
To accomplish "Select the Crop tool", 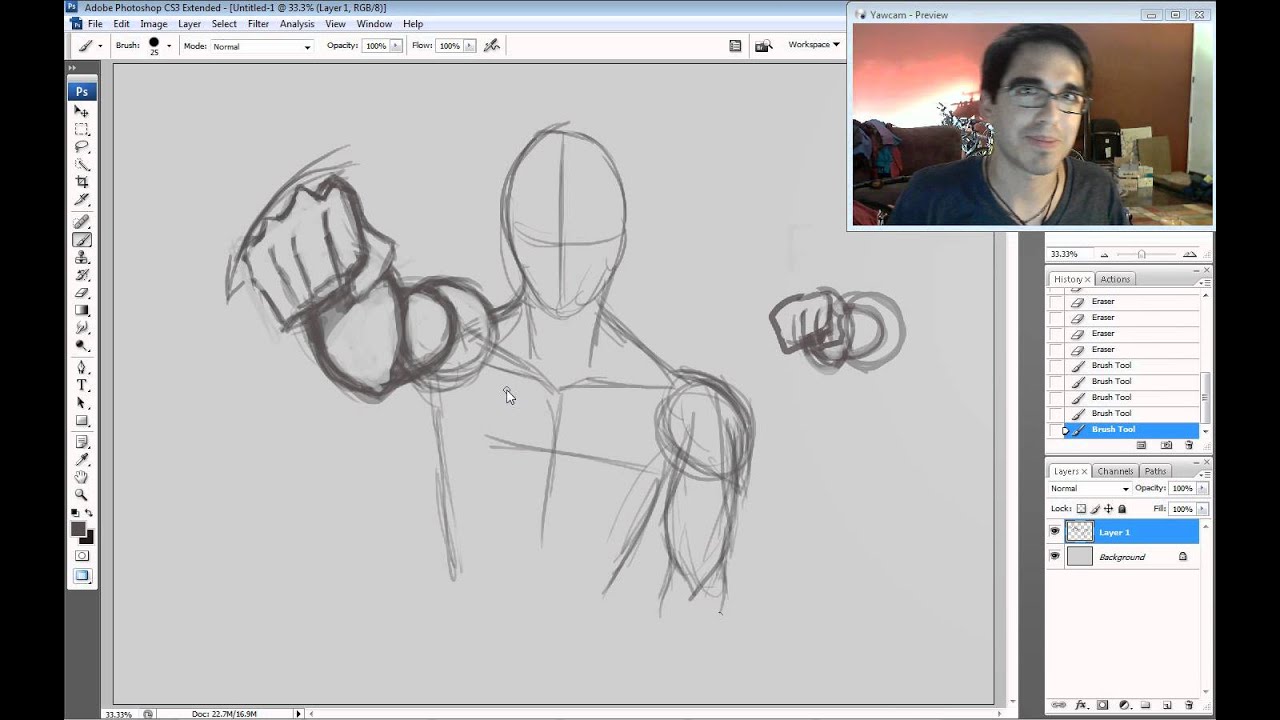I will point(82,183).
